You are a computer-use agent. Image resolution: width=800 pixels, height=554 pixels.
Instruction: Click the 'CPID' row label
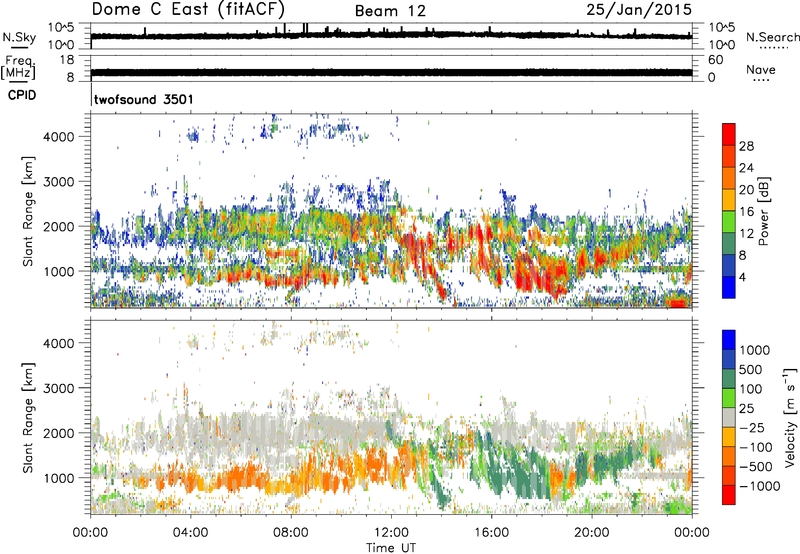22,95
